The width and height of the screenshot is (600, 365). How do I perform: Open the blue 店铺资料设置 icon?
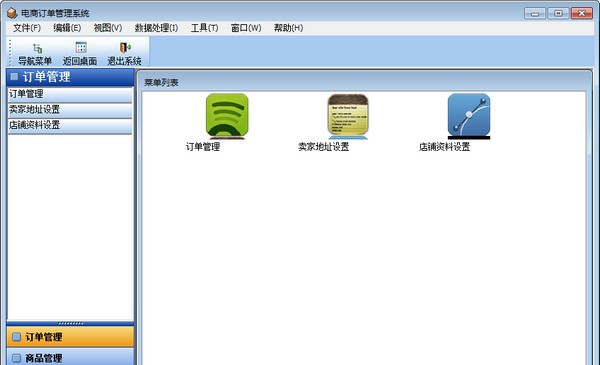[469, 116]
